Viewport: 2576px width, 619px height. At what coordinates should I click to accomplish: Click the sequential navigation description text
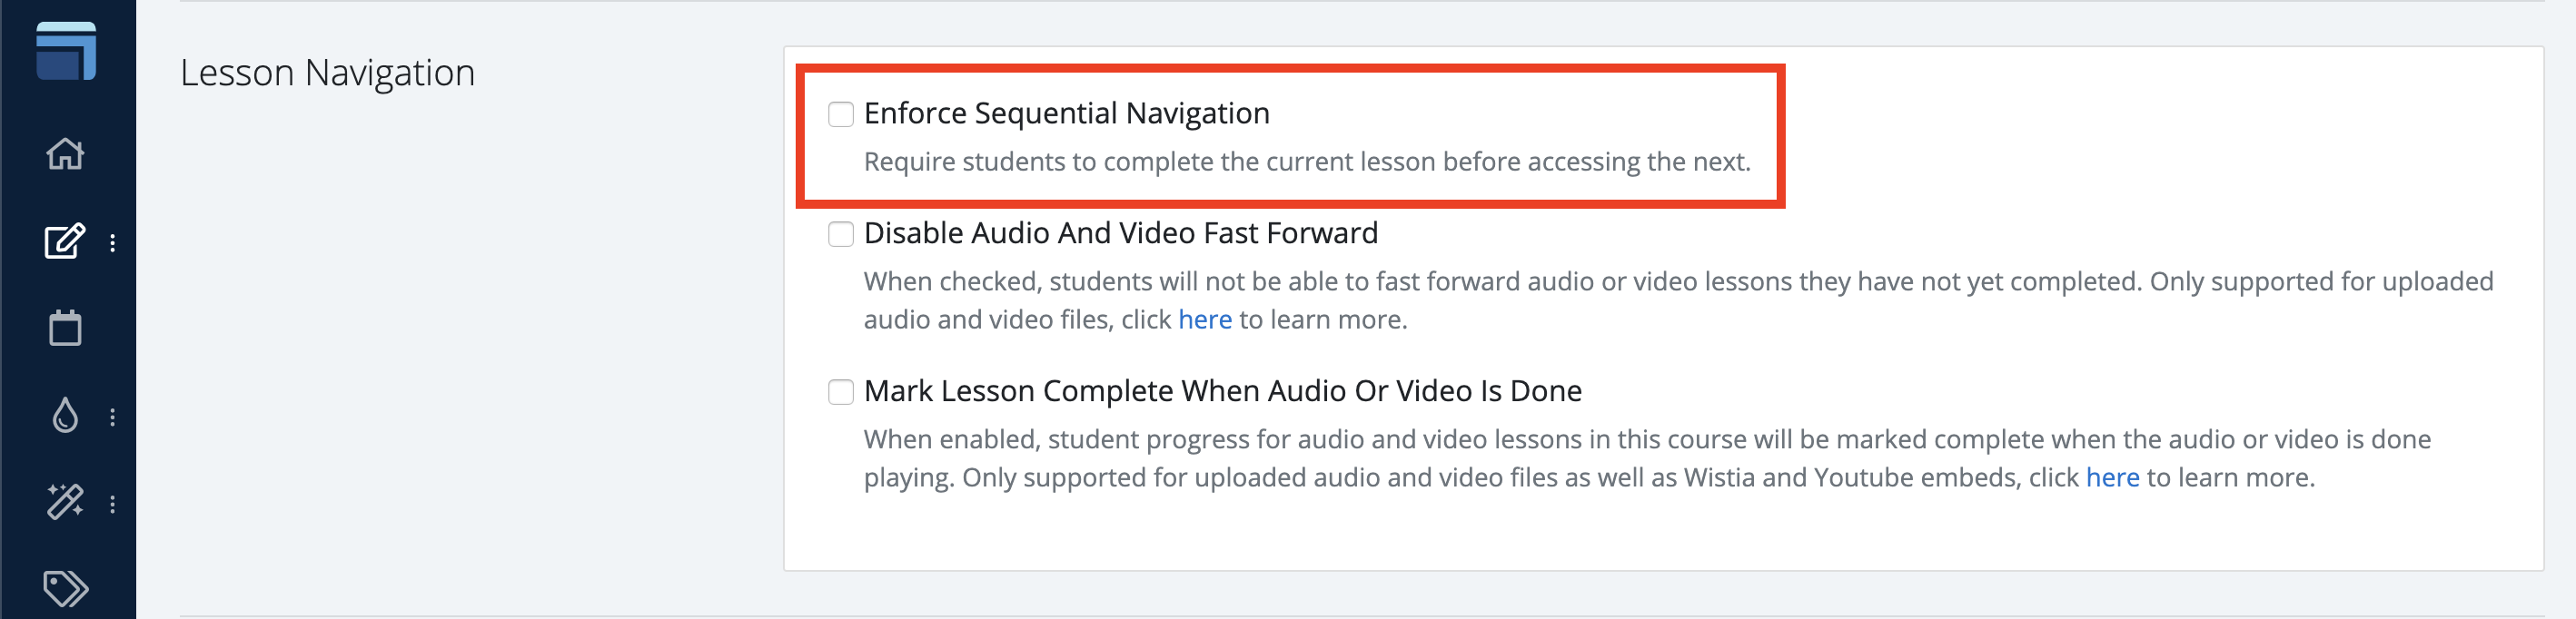(x=1307, y=162)
